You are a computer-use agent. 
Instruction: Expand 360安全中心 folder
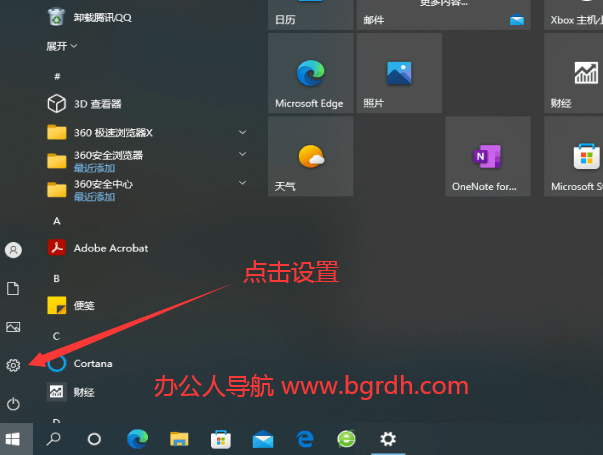(242, 183)
